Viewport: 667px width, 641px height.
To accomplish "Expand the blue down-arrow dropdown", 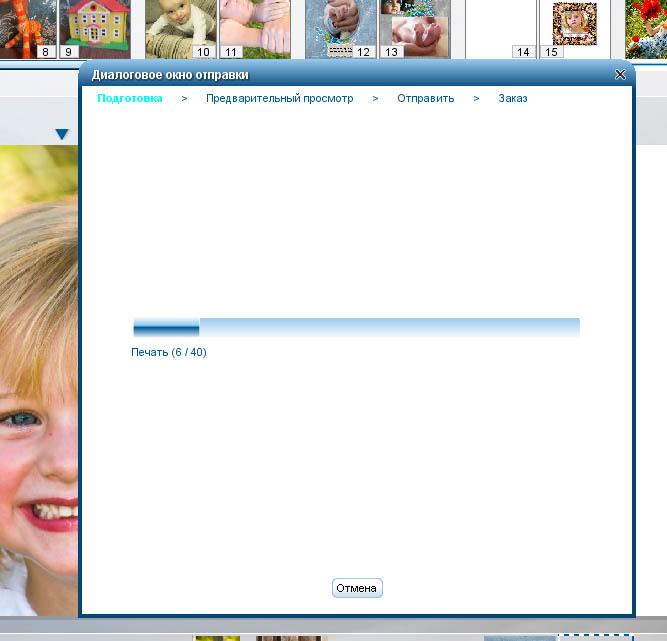I will click(x=62, y=134).
